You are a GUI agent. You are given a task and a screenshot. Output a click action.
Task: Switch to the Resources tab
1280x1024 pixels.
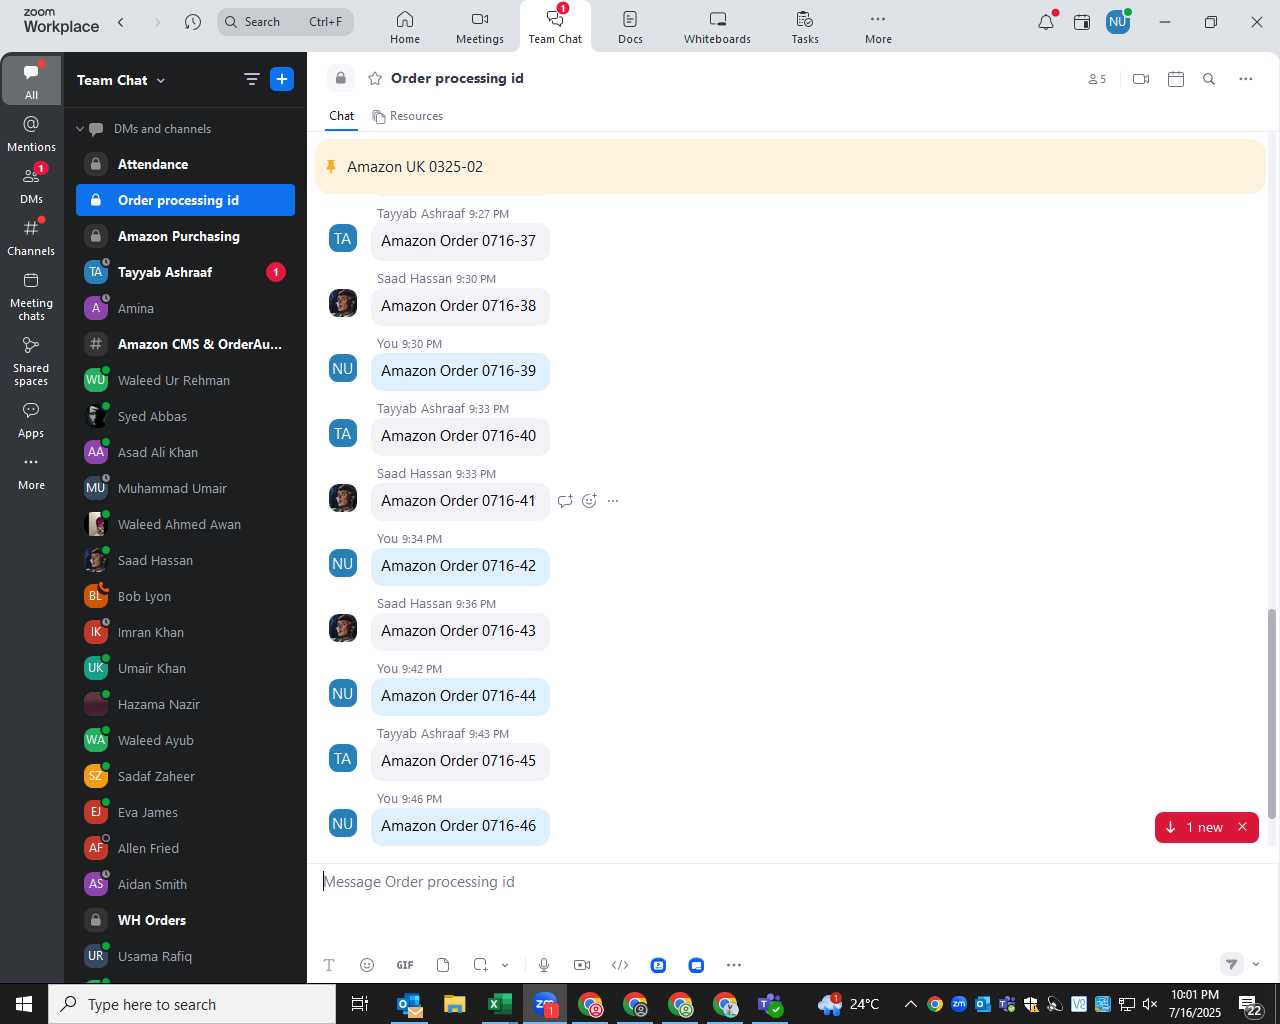point(407,116)
